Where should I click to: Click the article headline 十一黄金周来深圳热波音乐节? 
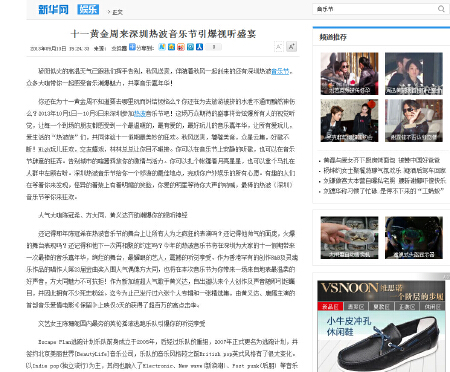[x=163, y=34]
